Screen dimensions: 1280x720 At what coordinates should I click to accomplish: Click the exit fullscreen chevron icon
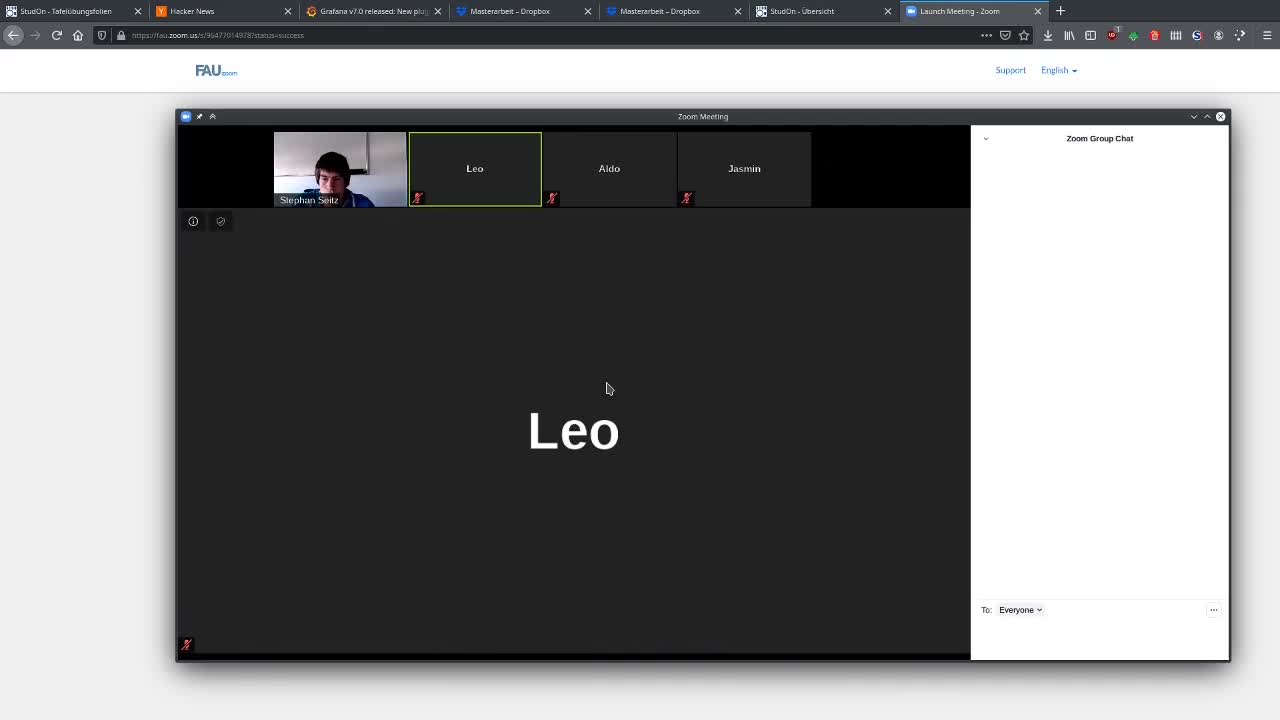coord(212,116)
